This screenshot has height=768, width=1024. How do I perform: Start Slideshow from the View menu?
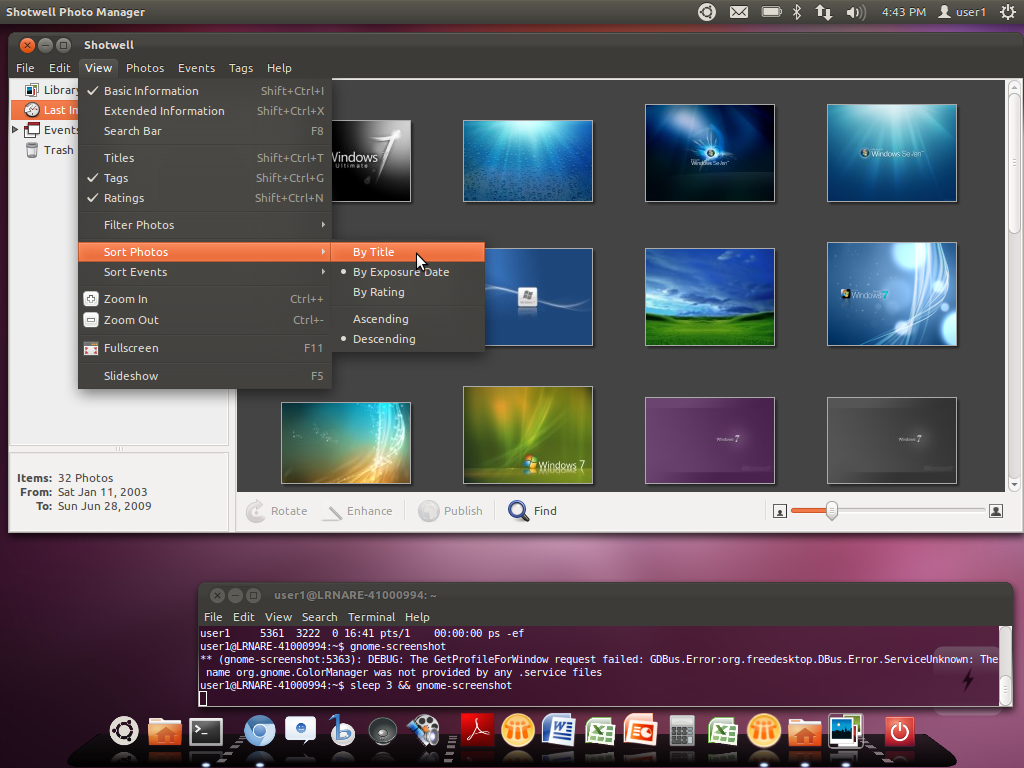pyautogui.click(x=204, y=376)
